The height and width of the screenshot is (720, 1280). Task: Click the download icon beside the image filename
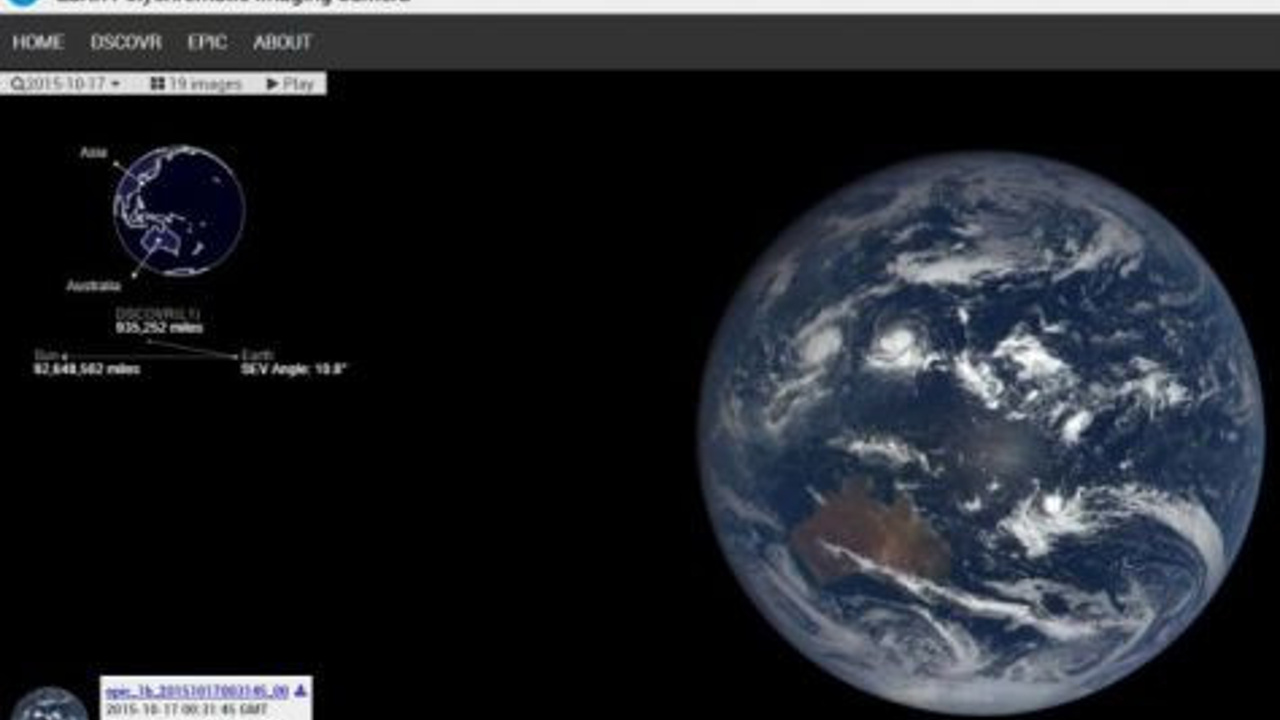point(300,691)
